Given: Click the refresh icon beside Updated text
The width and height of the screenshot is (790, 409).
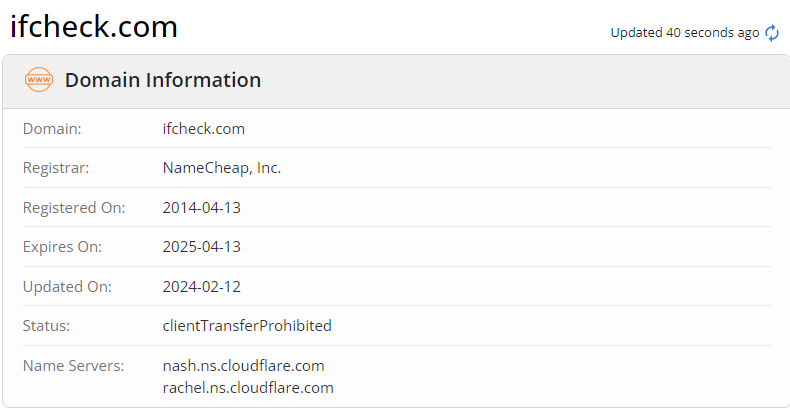Looking at the screenshot, I should pyautogui.click(x=772, y=33).
